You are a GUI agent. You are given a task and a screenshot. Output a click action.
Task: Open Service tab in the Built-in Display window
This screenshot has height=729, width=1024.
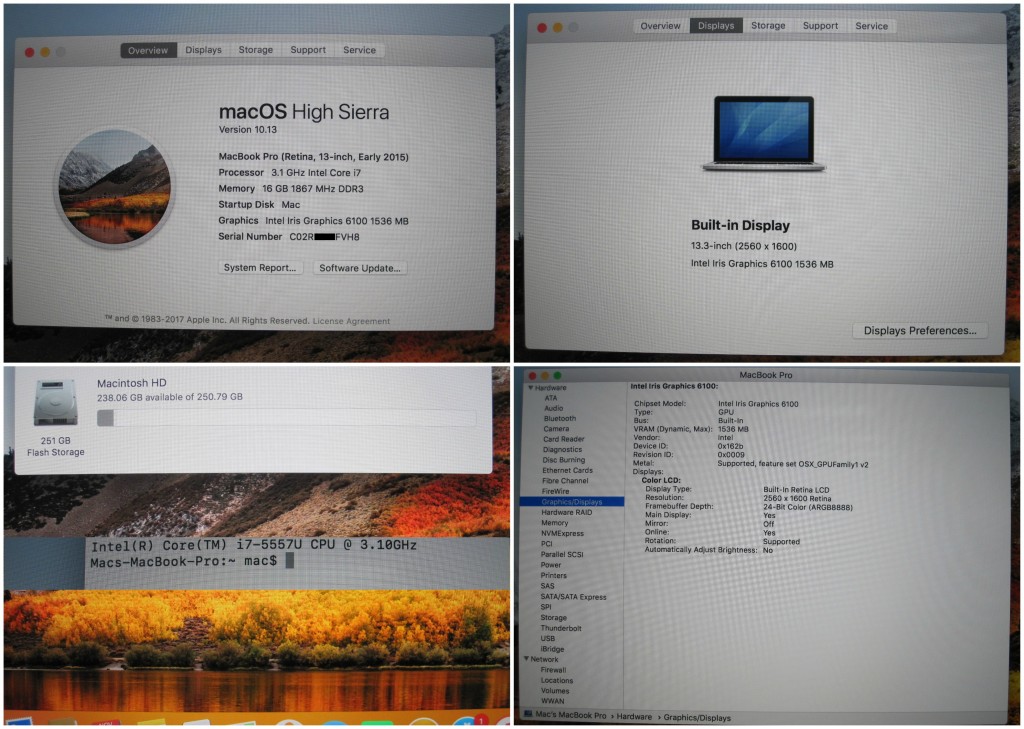pyautogui.click(x=872, y=26)
